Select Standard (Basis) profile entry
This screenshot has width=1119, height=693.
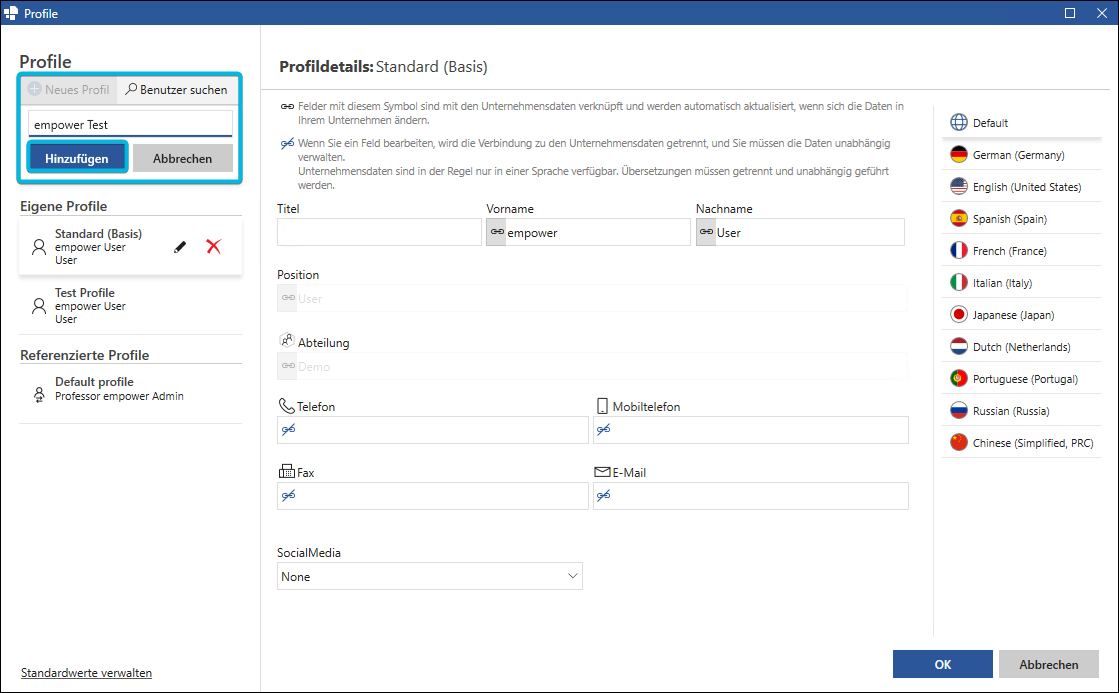point(131,247)
